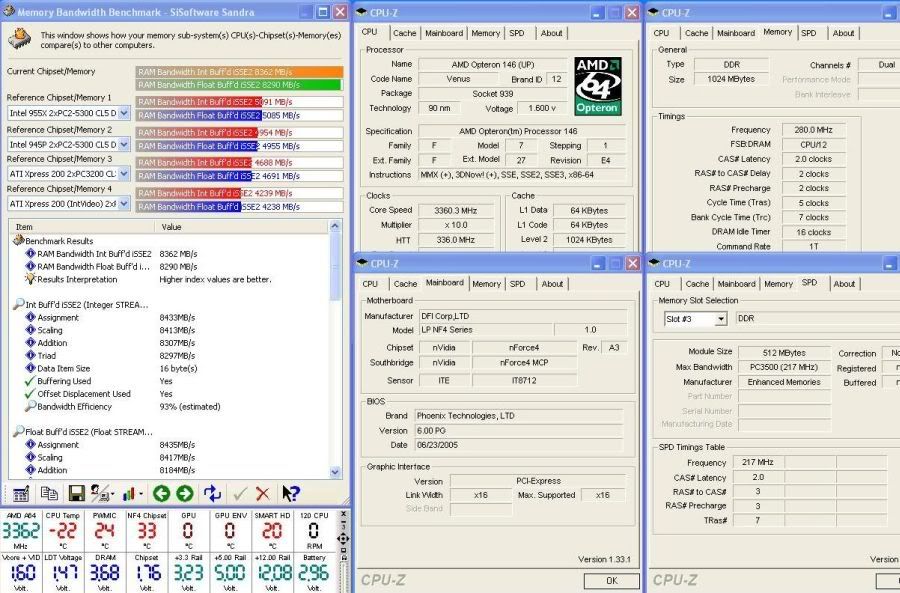Go back with green left arrow
The image size is (900, 593).
(161, 493)
